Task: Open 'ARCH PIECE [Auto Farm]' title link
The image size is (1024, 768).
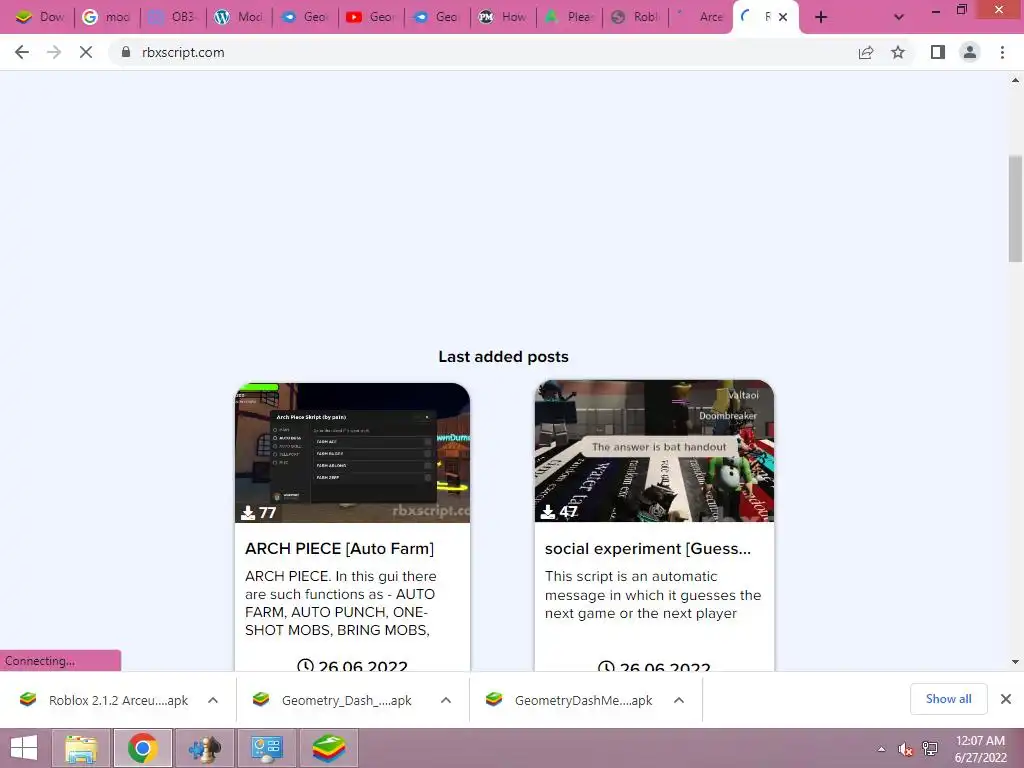Action: (339, 549)
